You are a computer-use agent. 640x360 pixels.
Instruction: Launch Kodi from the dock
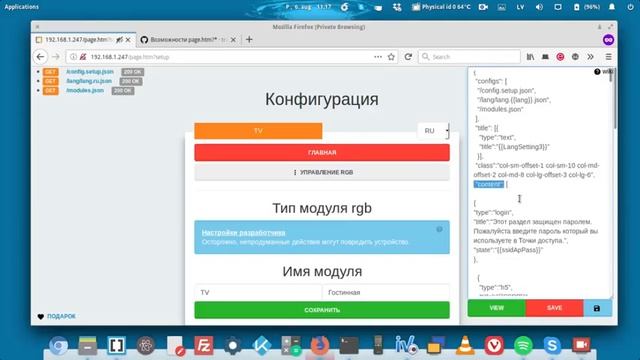pyautogui.click(x=262, y=346)
